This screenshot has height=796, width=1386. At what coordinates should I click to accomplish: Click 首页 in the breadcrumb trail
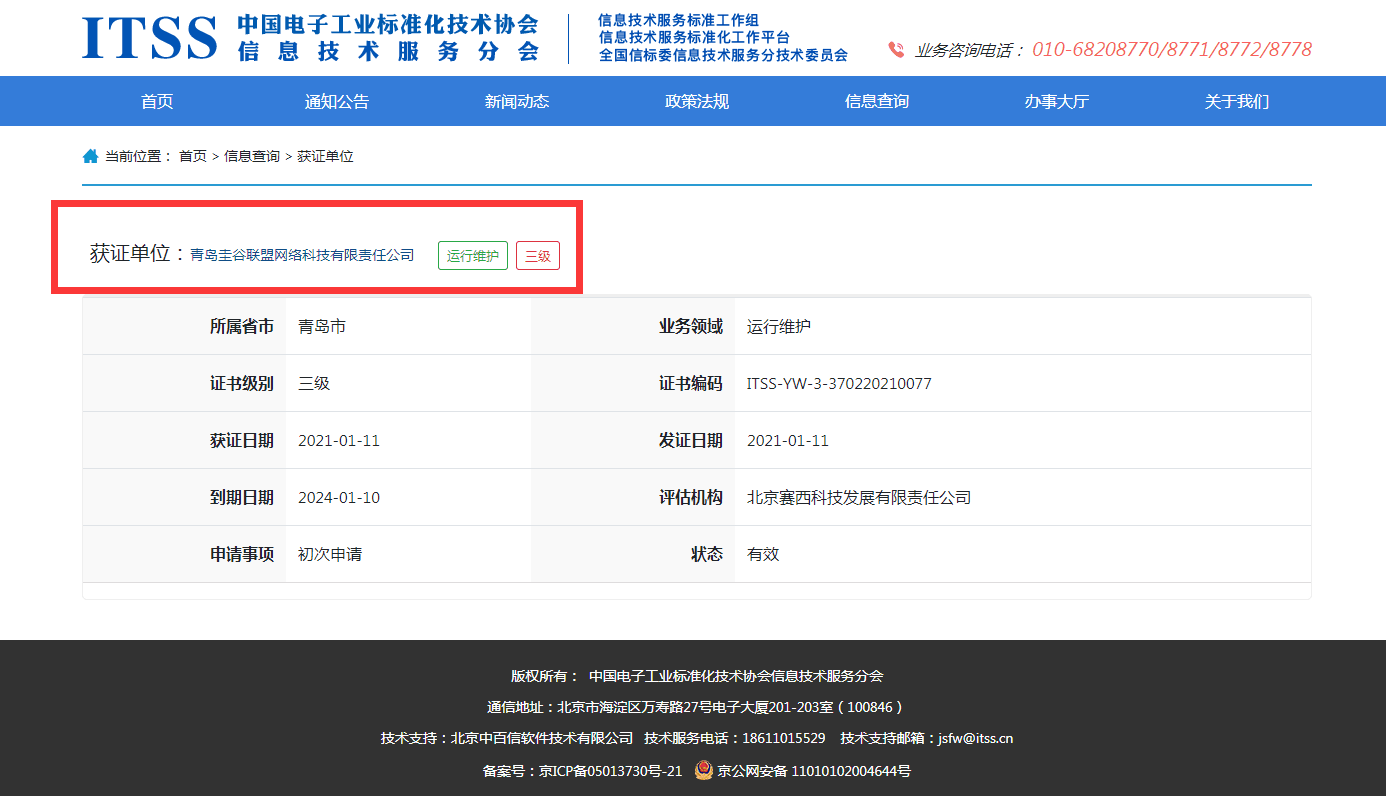coord(192,156)
